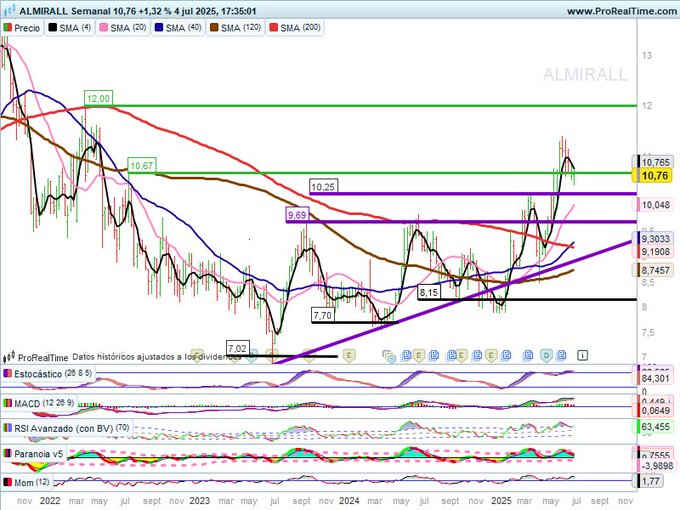
Task: Click the pink 10,048 axis value tag
Action: tap(655, 205)
